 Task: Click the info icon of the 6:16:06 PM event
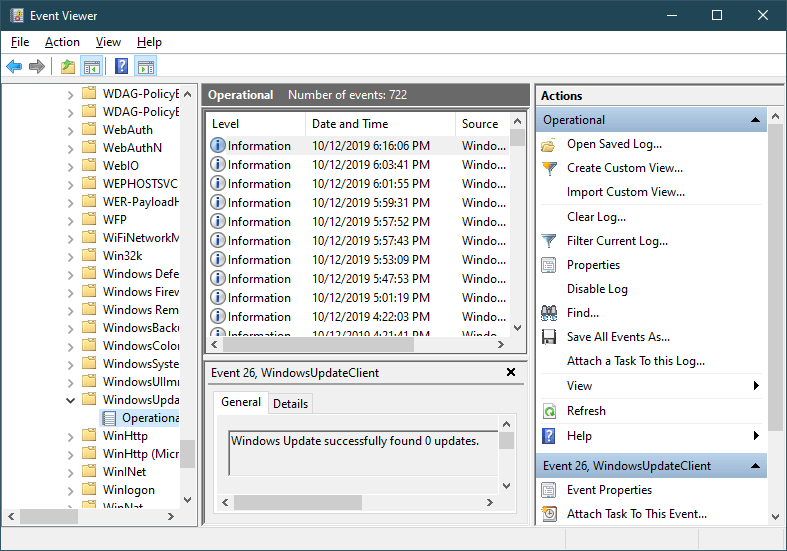point(217,146)
